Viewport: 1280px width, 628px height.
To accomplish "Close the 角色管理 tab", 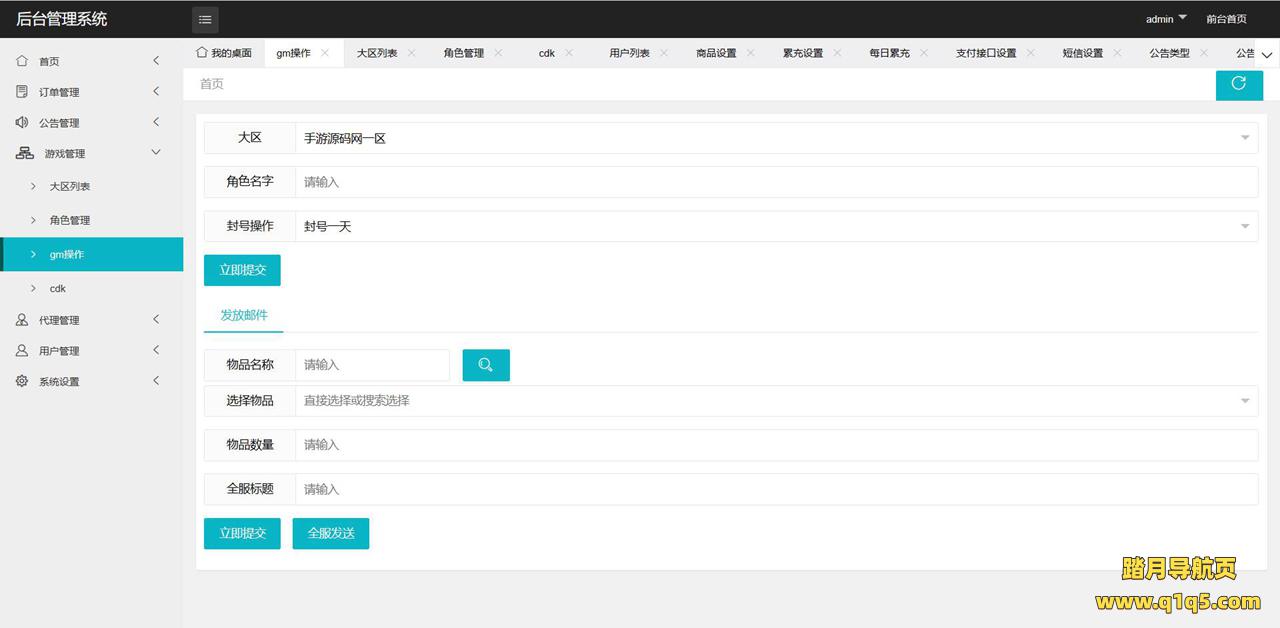I will 498,53.
